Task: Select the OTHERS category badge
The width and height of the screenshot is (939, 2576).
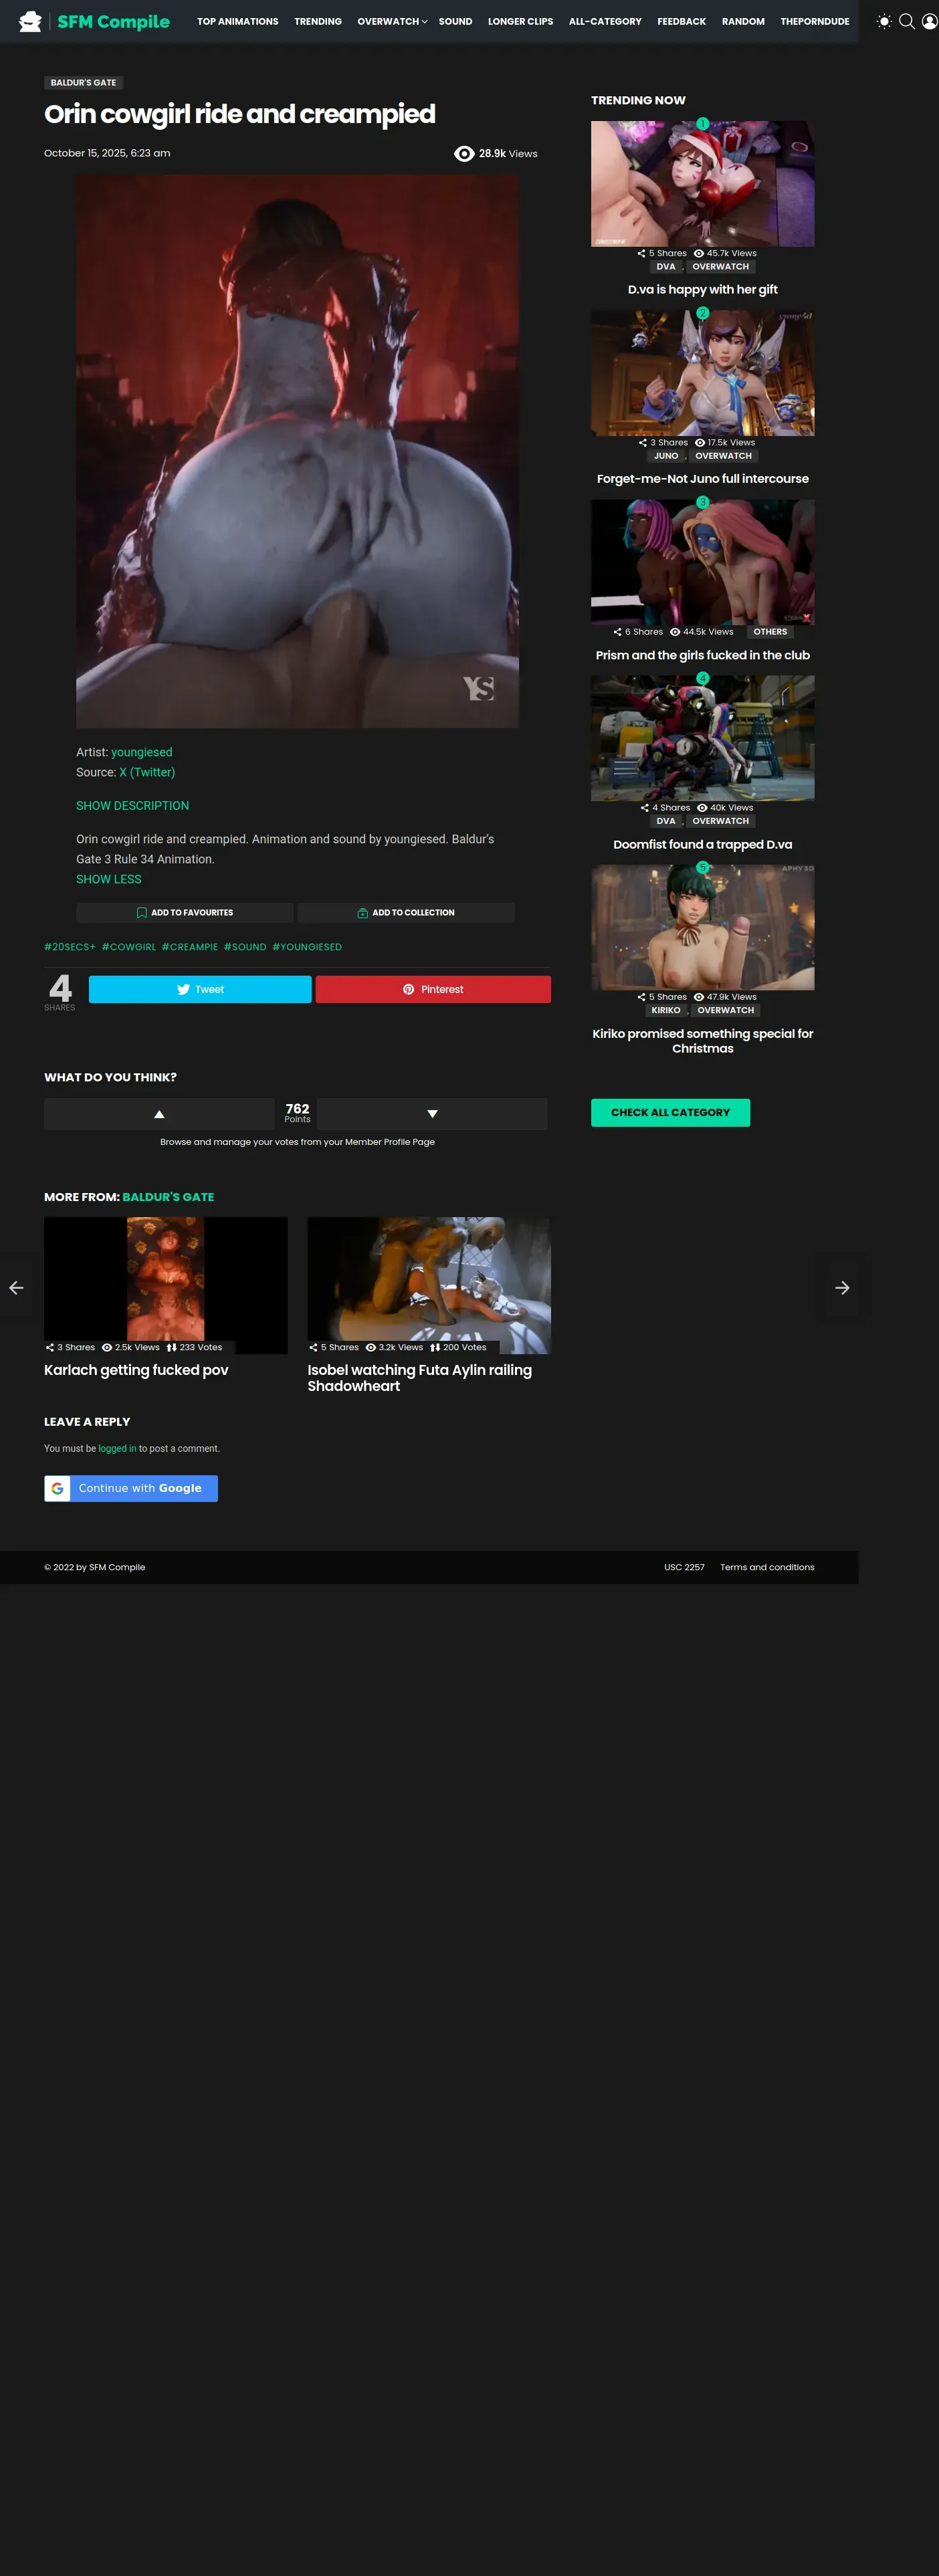Action: [x=770, y=632]
